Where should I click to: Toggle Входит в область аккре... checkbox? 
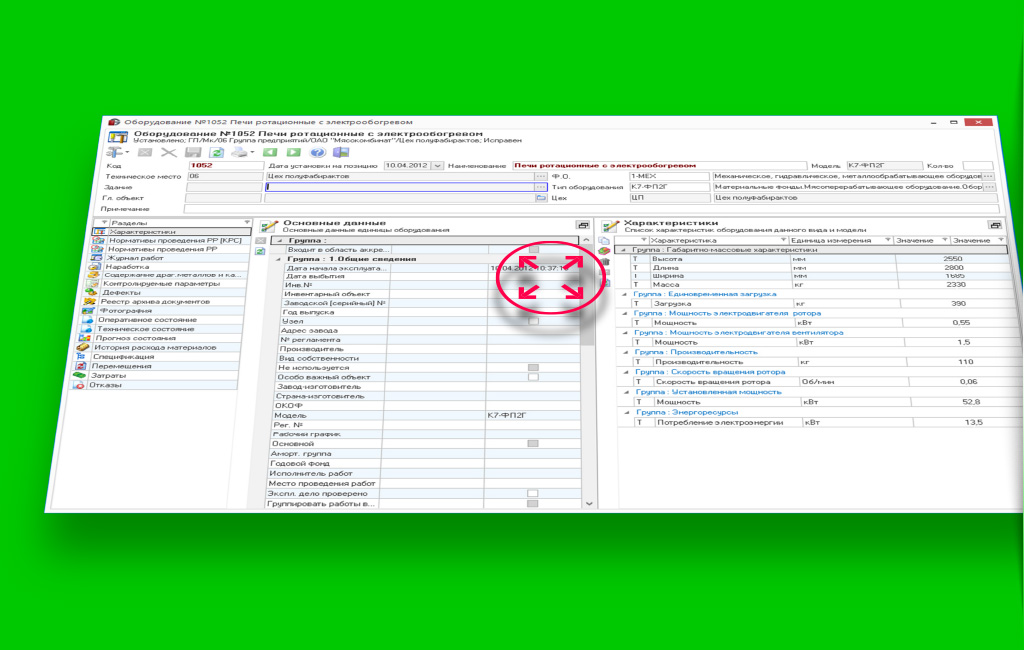tap(534, 250)
